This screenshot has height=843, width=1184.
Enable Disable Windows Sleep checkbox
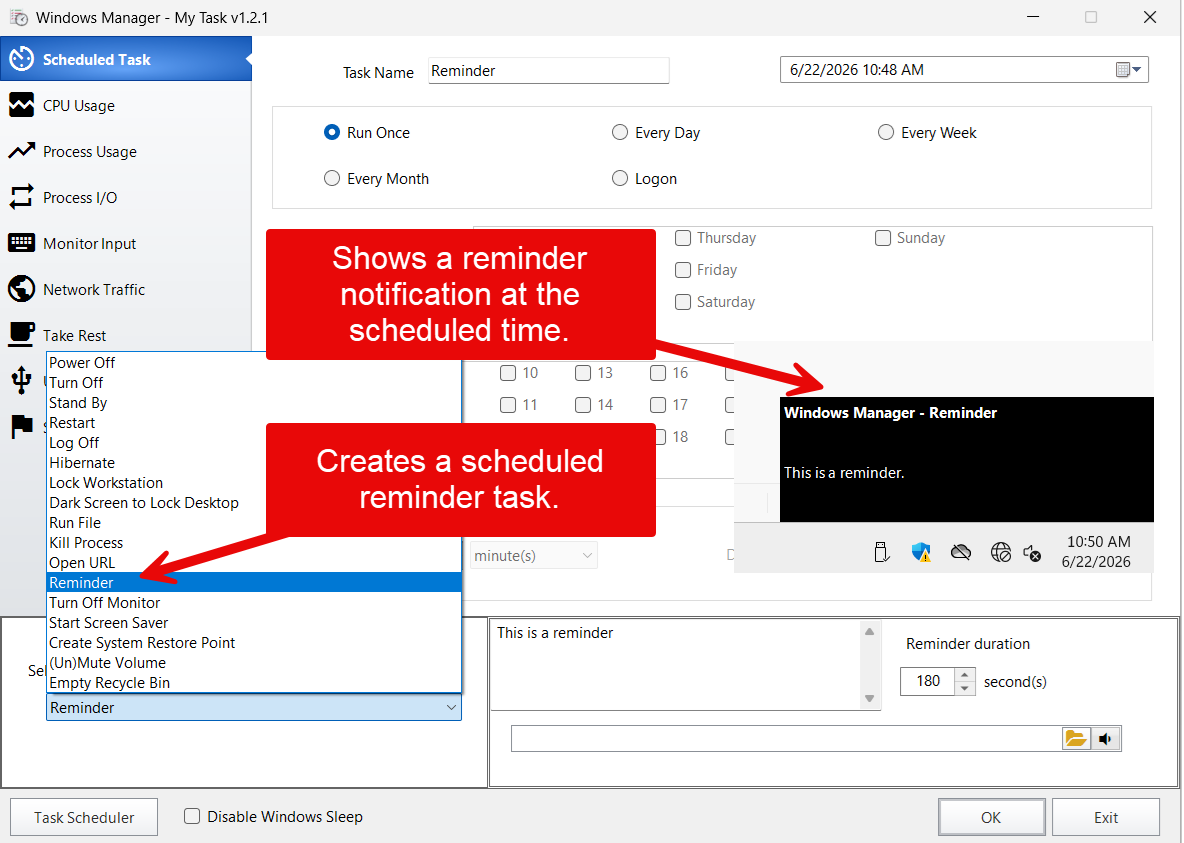192,816
